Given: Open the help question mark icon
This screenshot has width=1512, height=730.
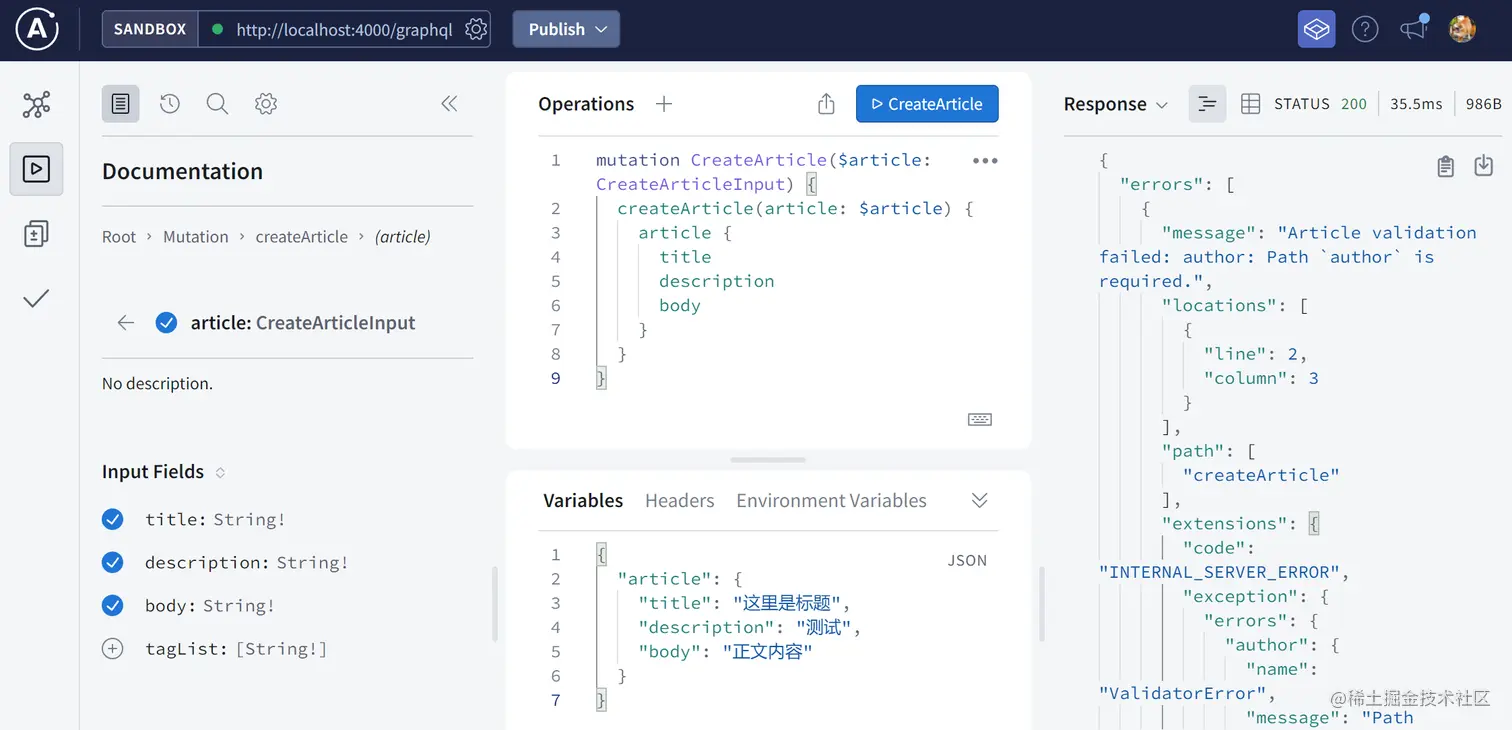Looking at the screenshot, I should point(1365,29).
